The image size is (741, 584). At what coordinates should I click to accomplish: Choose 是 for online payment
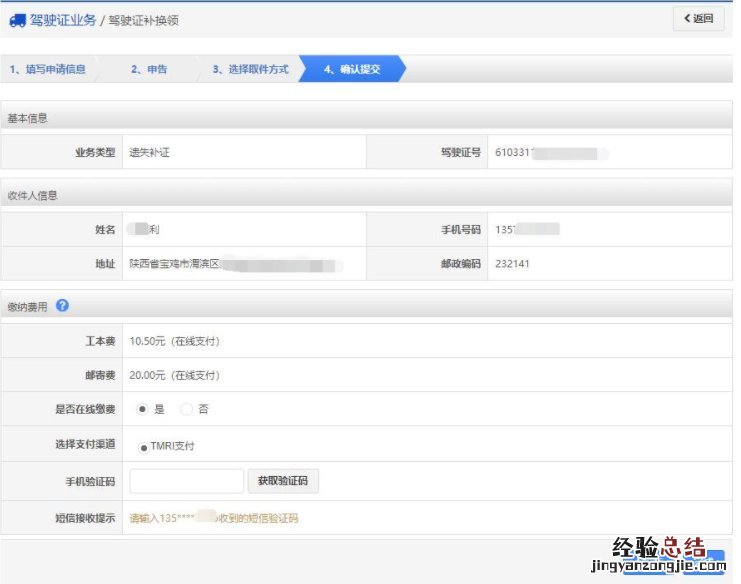141,409
